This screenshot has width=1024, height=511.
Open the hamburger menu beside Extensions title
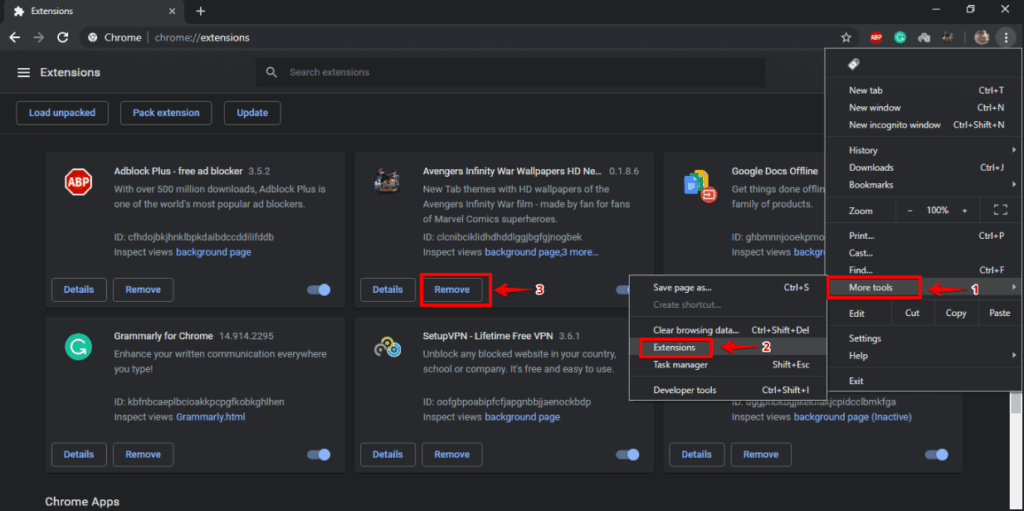point(24,73)
